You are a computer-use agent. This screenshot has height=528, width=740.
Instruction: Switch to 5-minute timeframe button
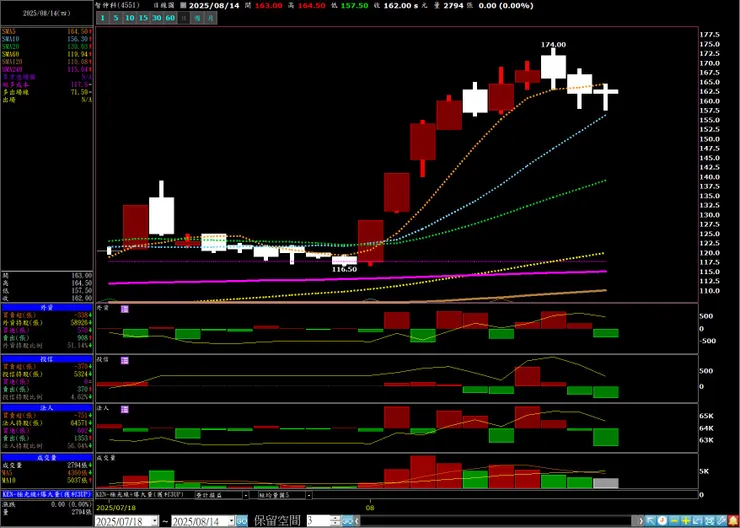(x=116, y=18)
